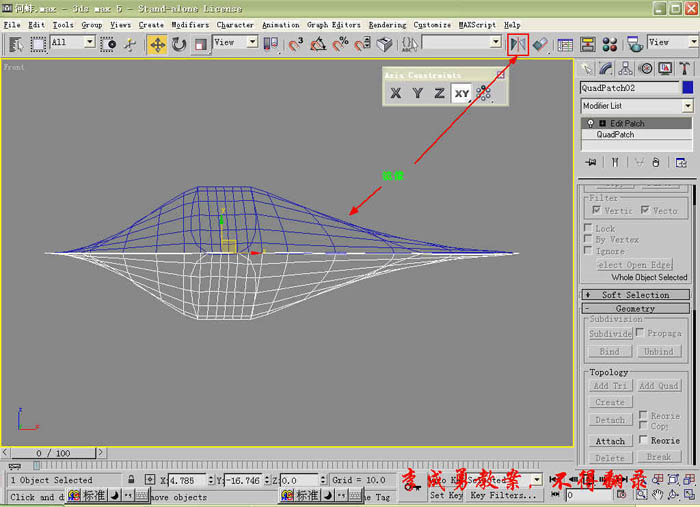Click the rectangular selection region icon
The width and height of the screenshot is (700, 507).
pyautogui.click(x=38, y=44)
